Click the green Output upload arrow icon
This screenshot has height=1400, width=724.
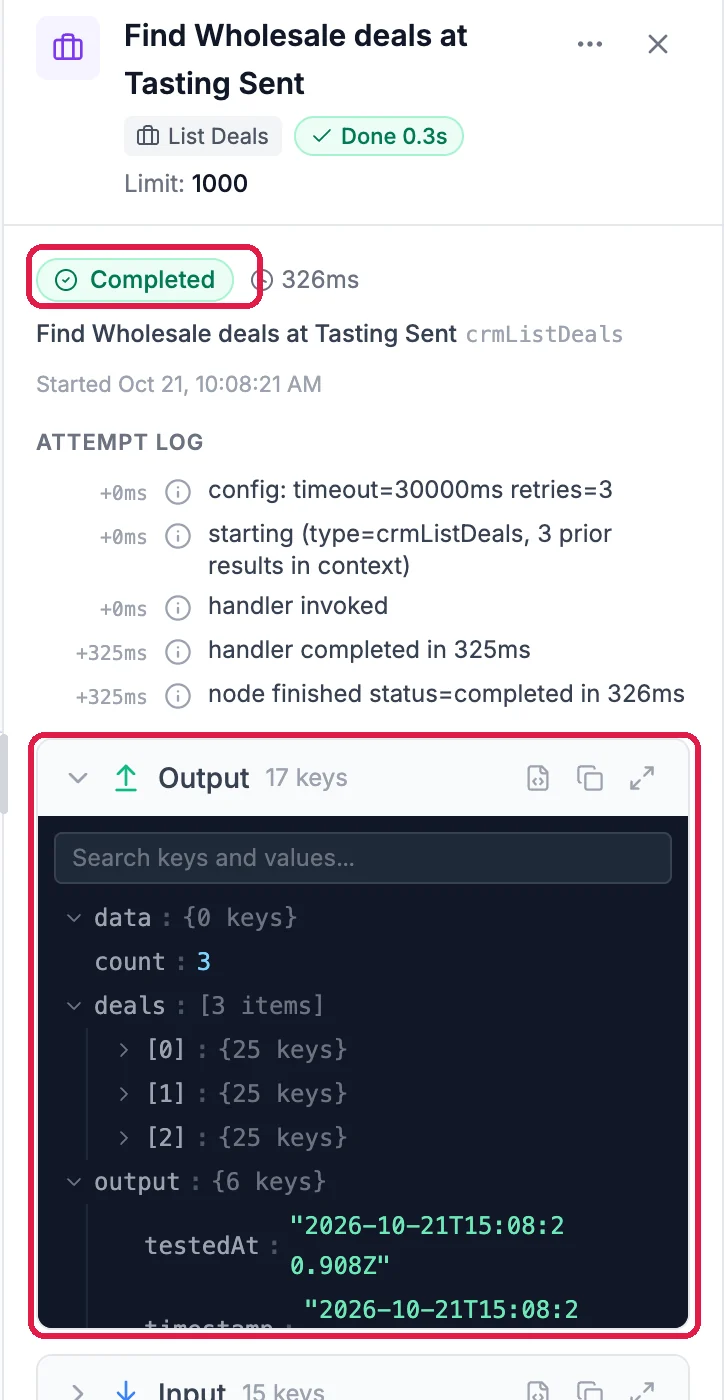pyautogui.click(x=126, y=779)
